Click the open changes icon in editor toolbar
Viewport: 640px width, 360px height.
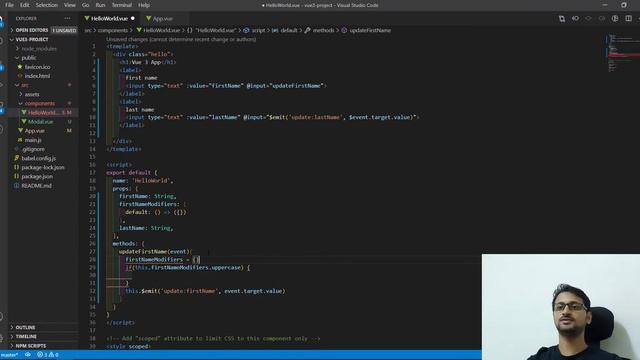[562, 18]
